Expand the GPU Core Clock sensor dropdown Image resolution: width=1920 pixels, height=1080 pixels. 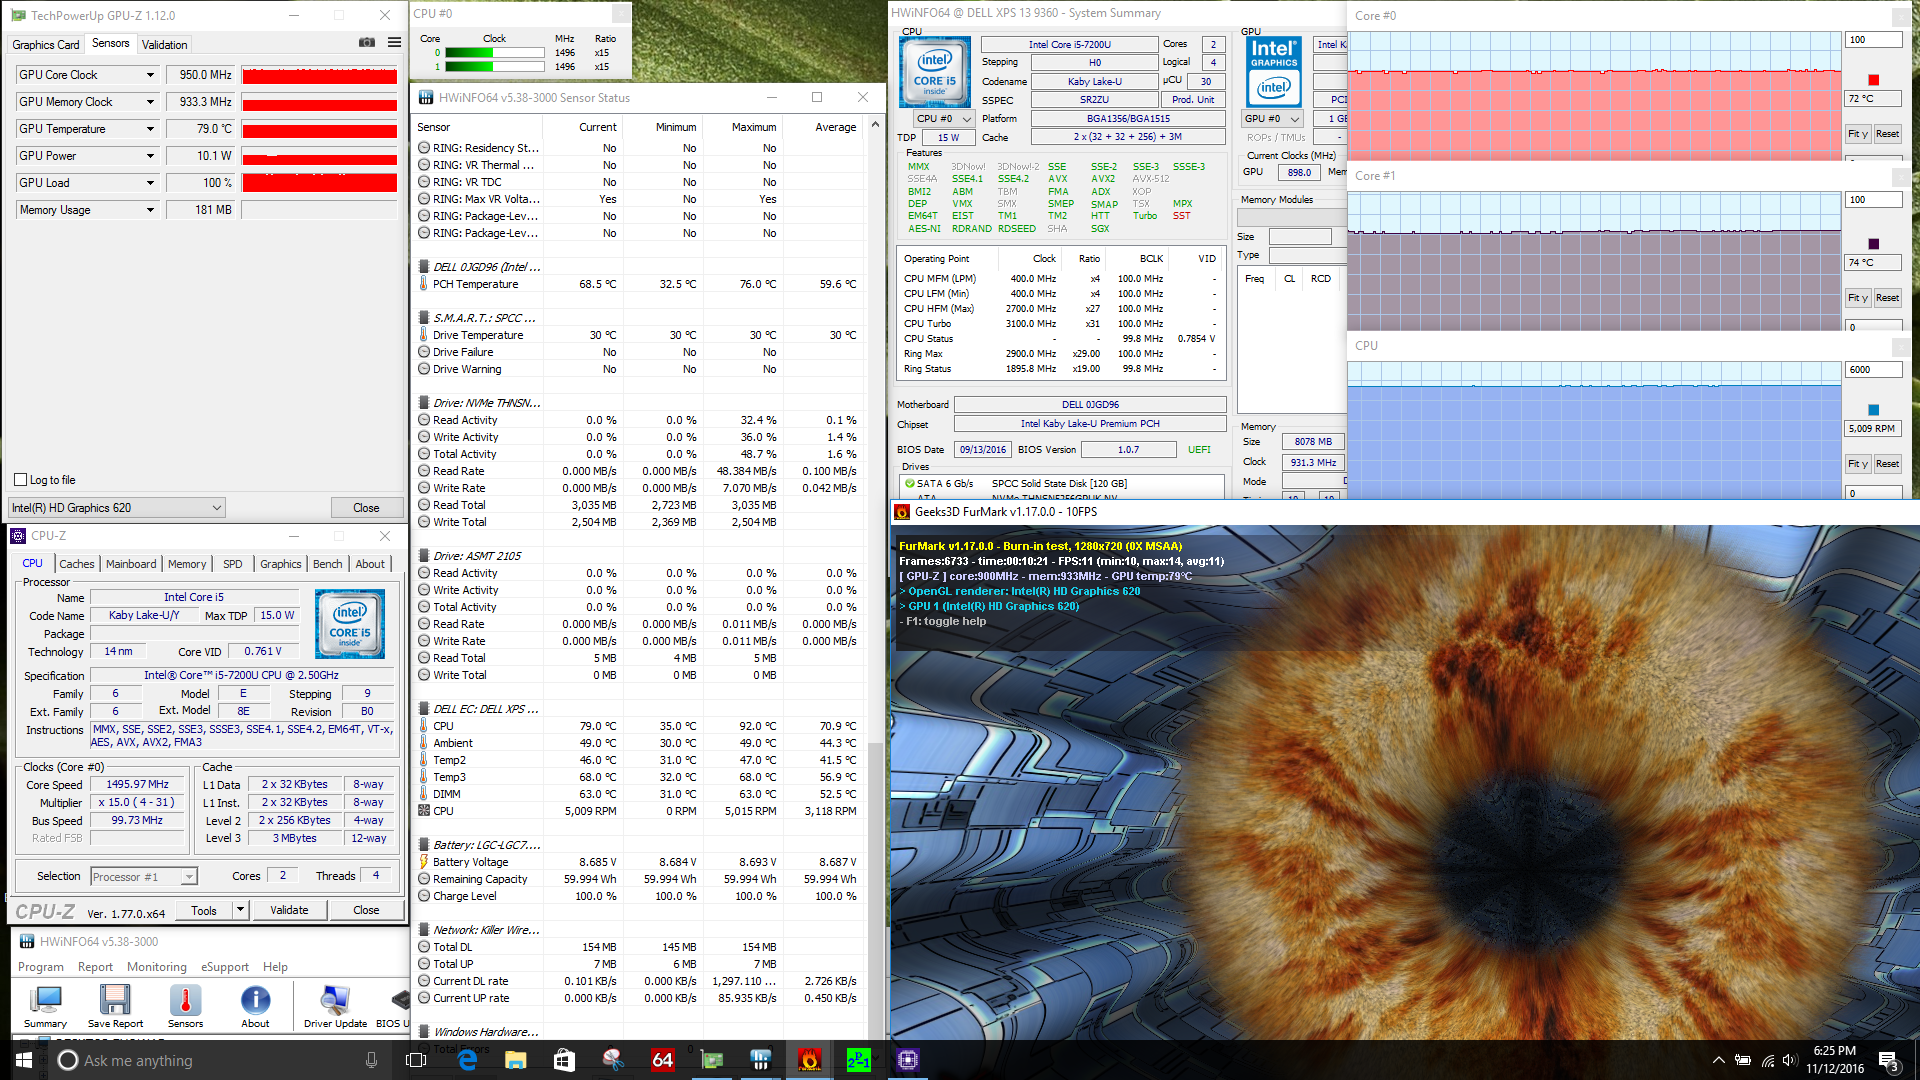click(150, 75)
